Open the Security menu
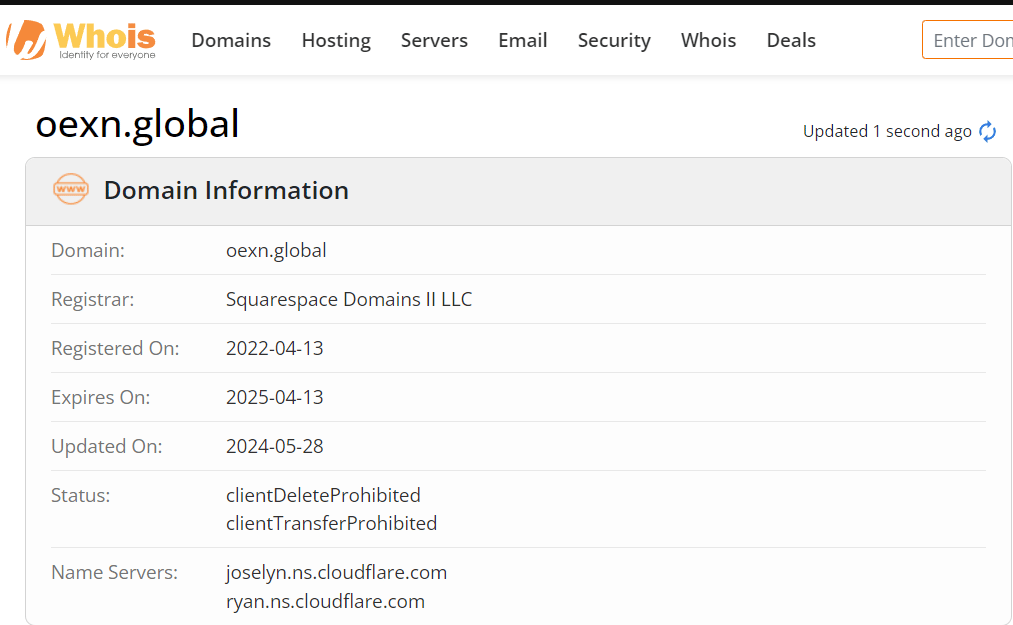1013x625 pixels. coord(614,40)
